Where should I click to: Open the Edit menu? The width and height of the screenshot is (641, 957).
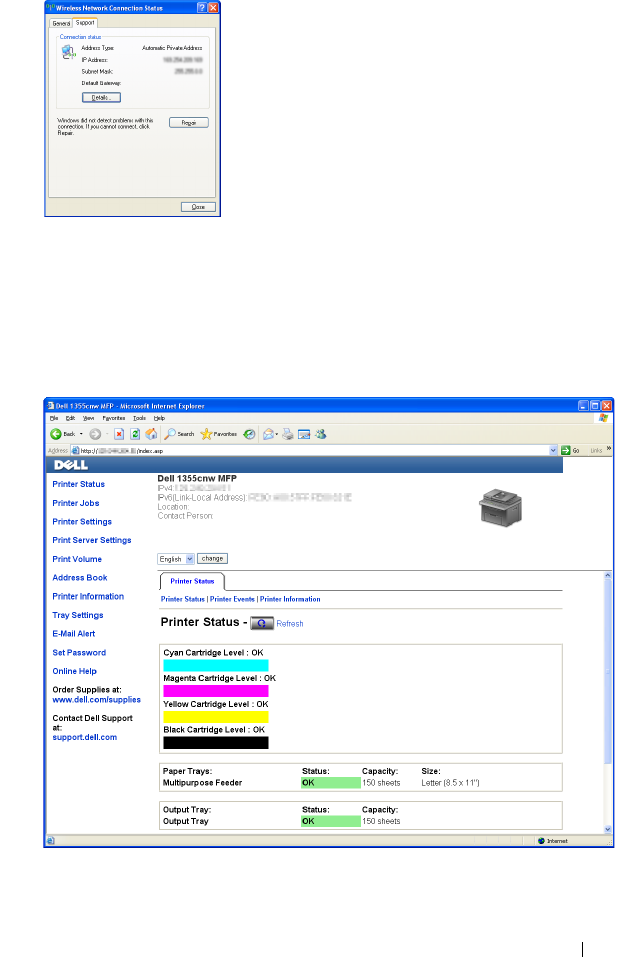click(70, 418)
